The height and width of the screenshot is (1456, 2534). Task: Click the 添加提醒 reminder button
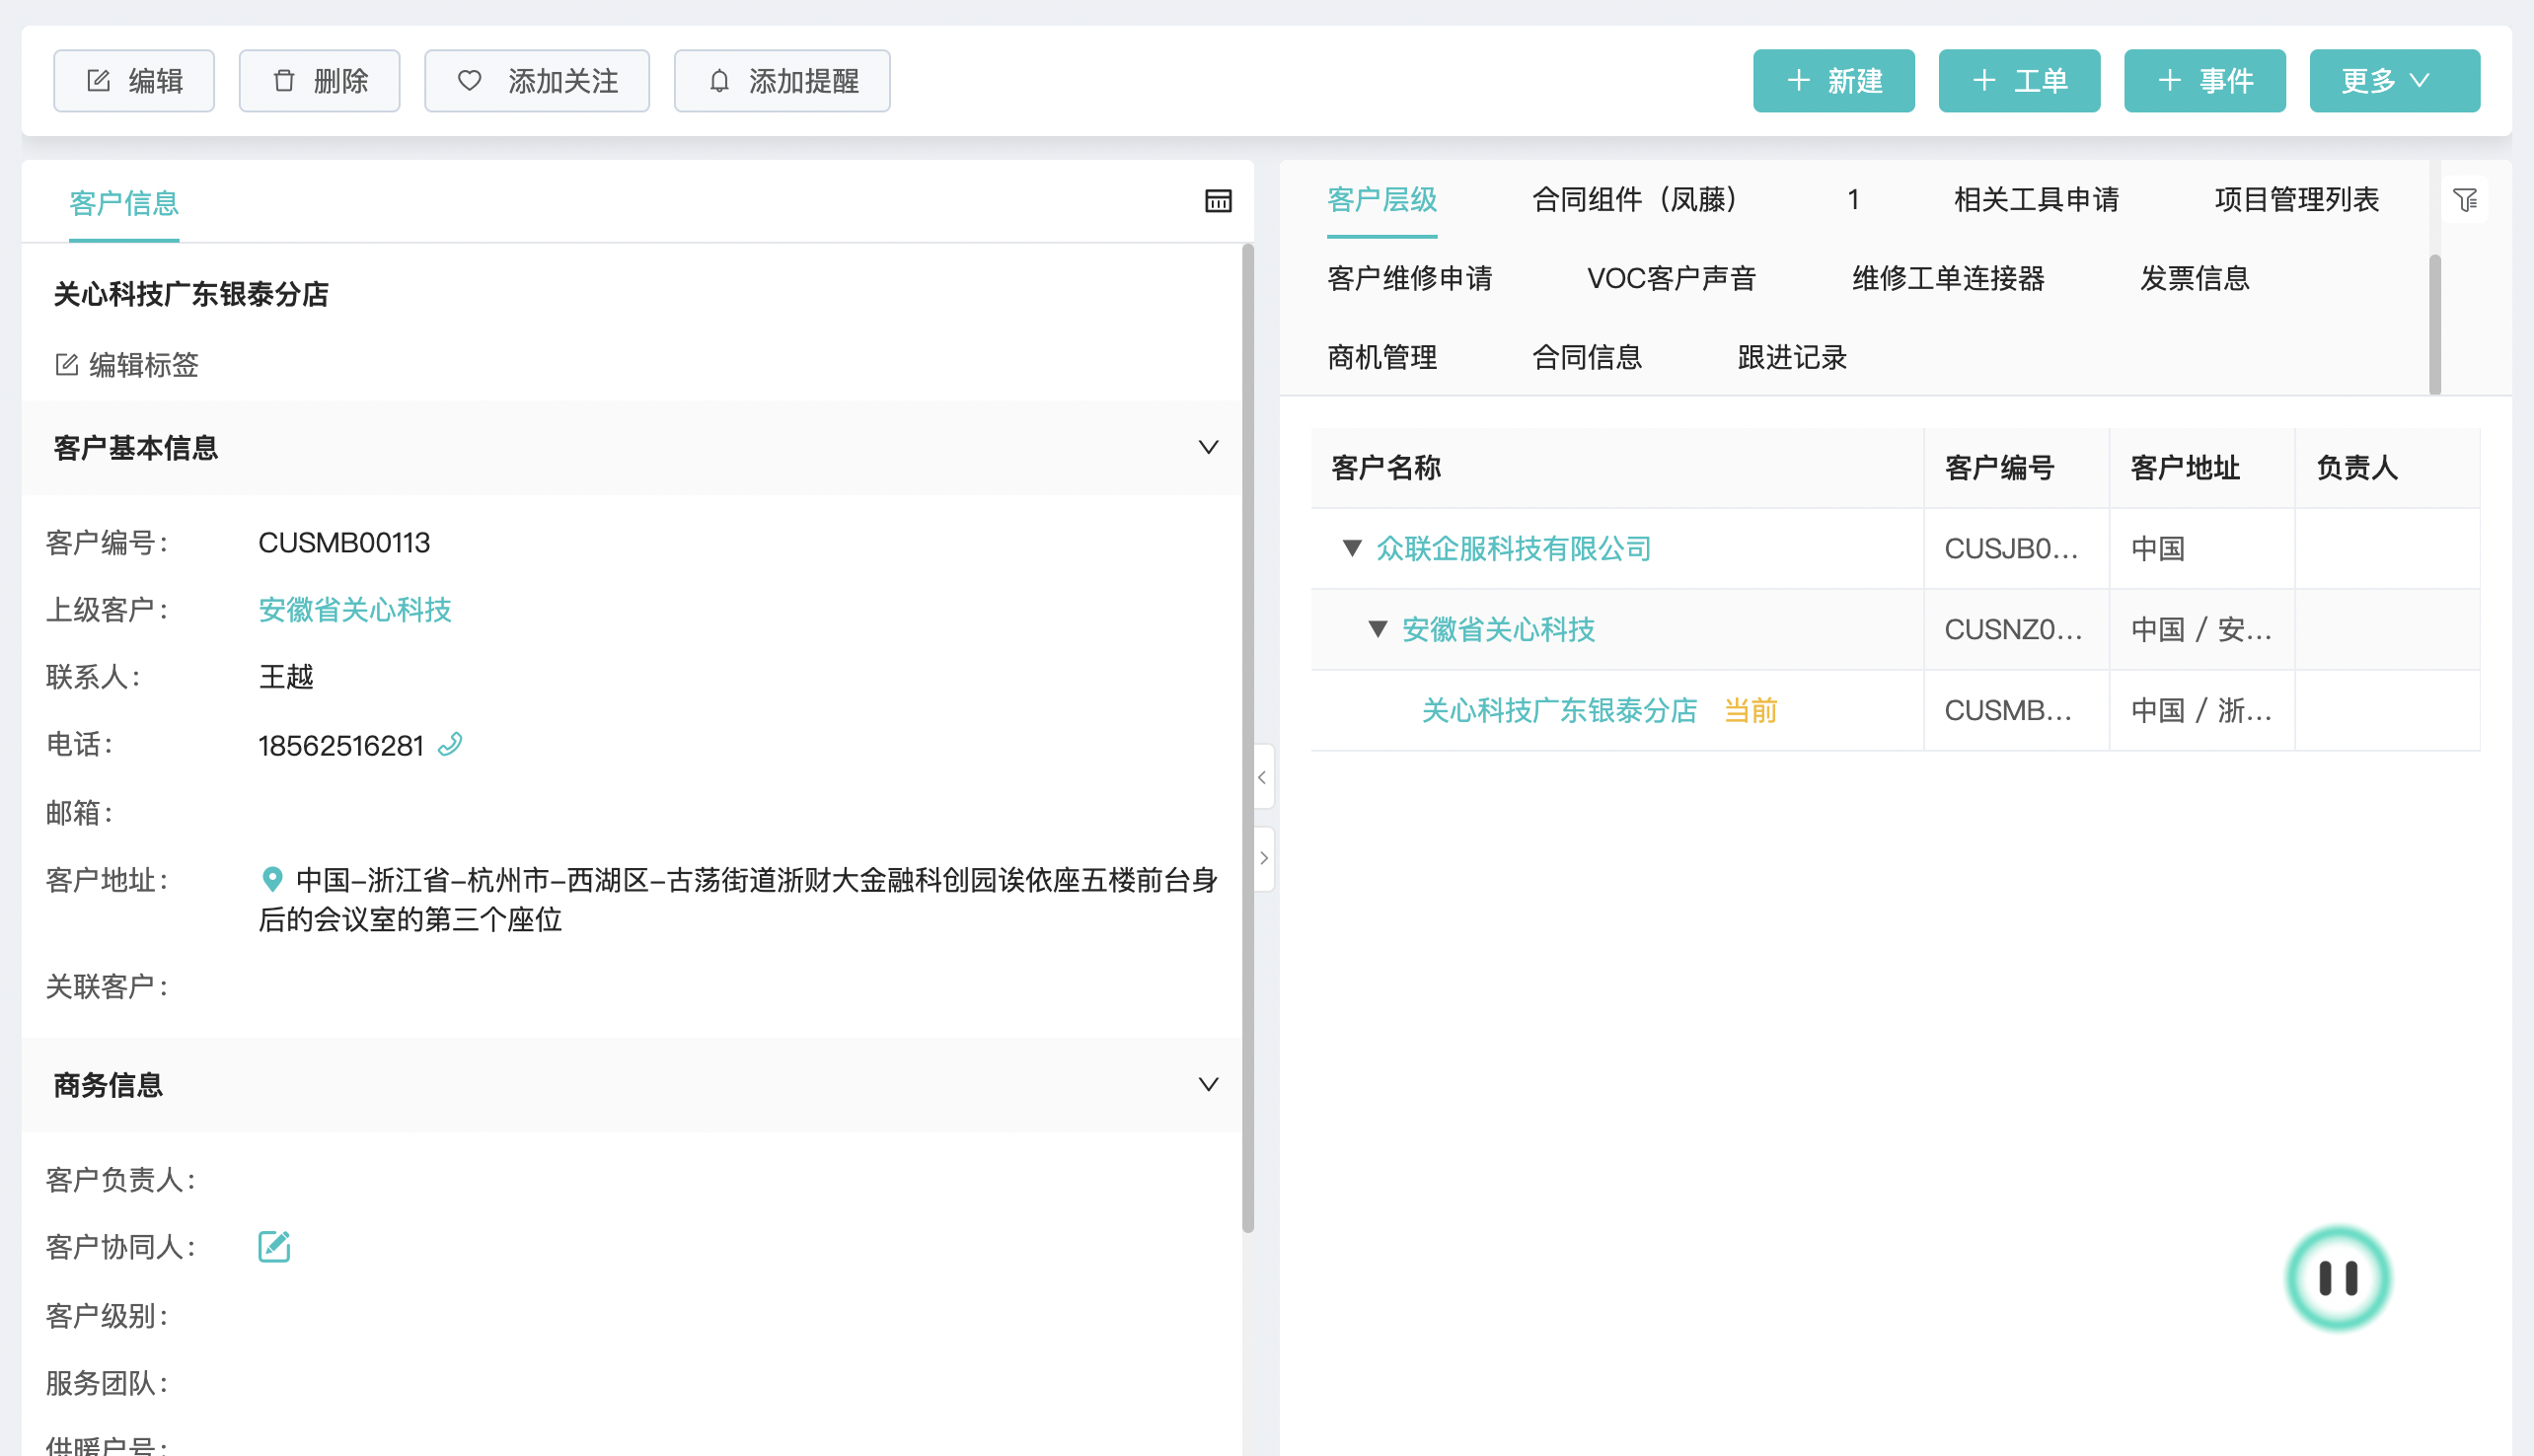[782, 81]
